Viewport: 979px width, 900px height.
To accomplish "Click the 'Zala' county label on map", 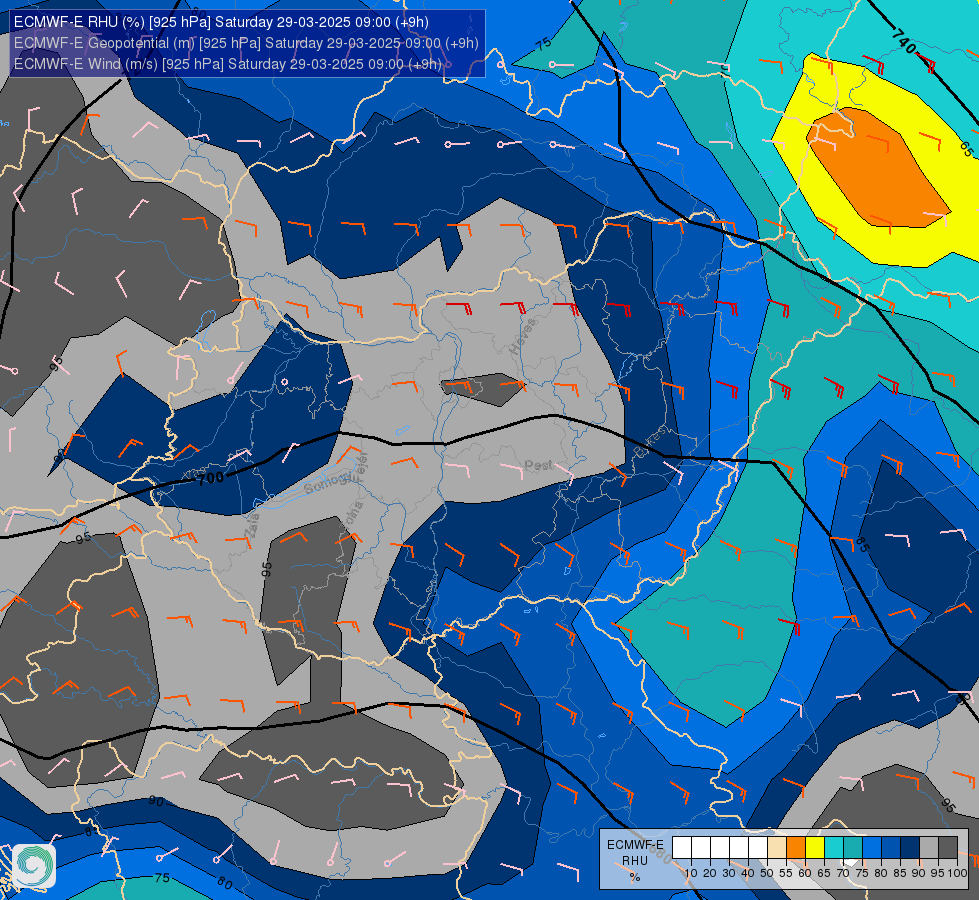I will (253, 526).
